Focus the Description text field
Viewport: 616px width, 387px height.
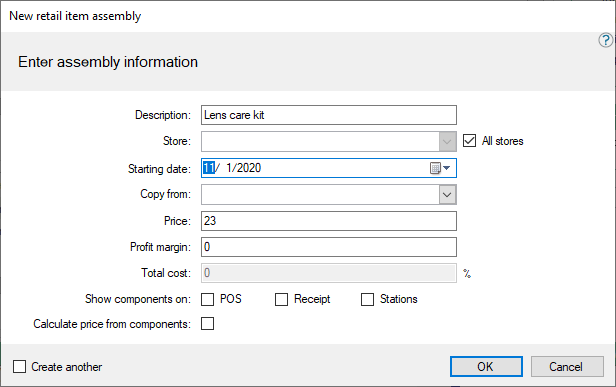pyautogui.click(x=329, y=115)
